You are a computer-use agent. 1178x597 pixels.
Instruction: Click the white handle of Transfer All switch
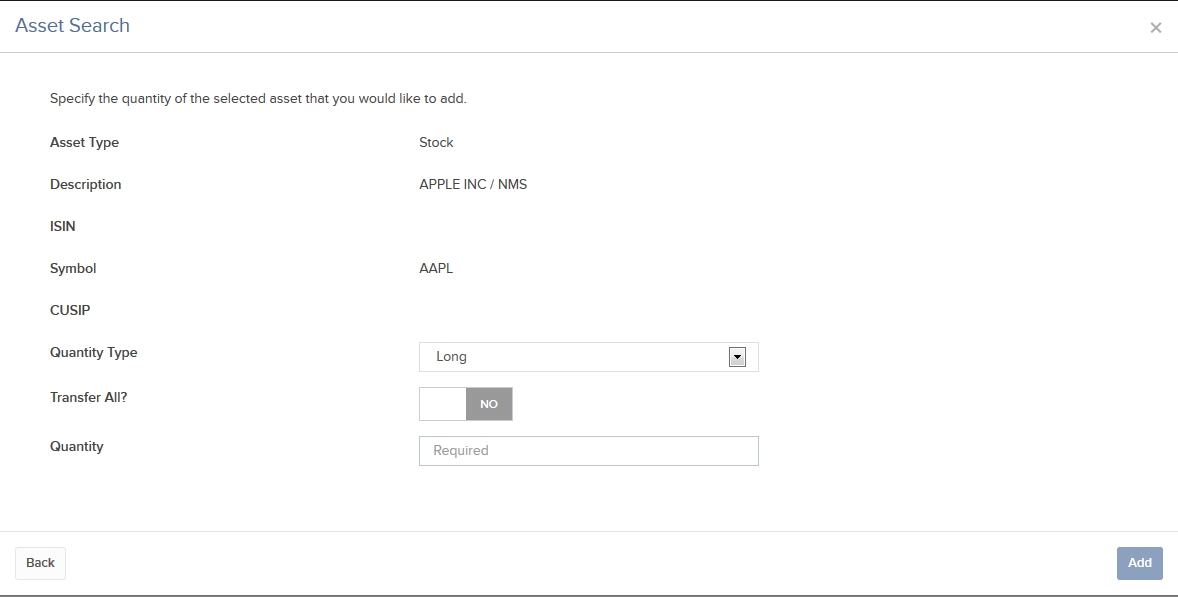(443, 404)
